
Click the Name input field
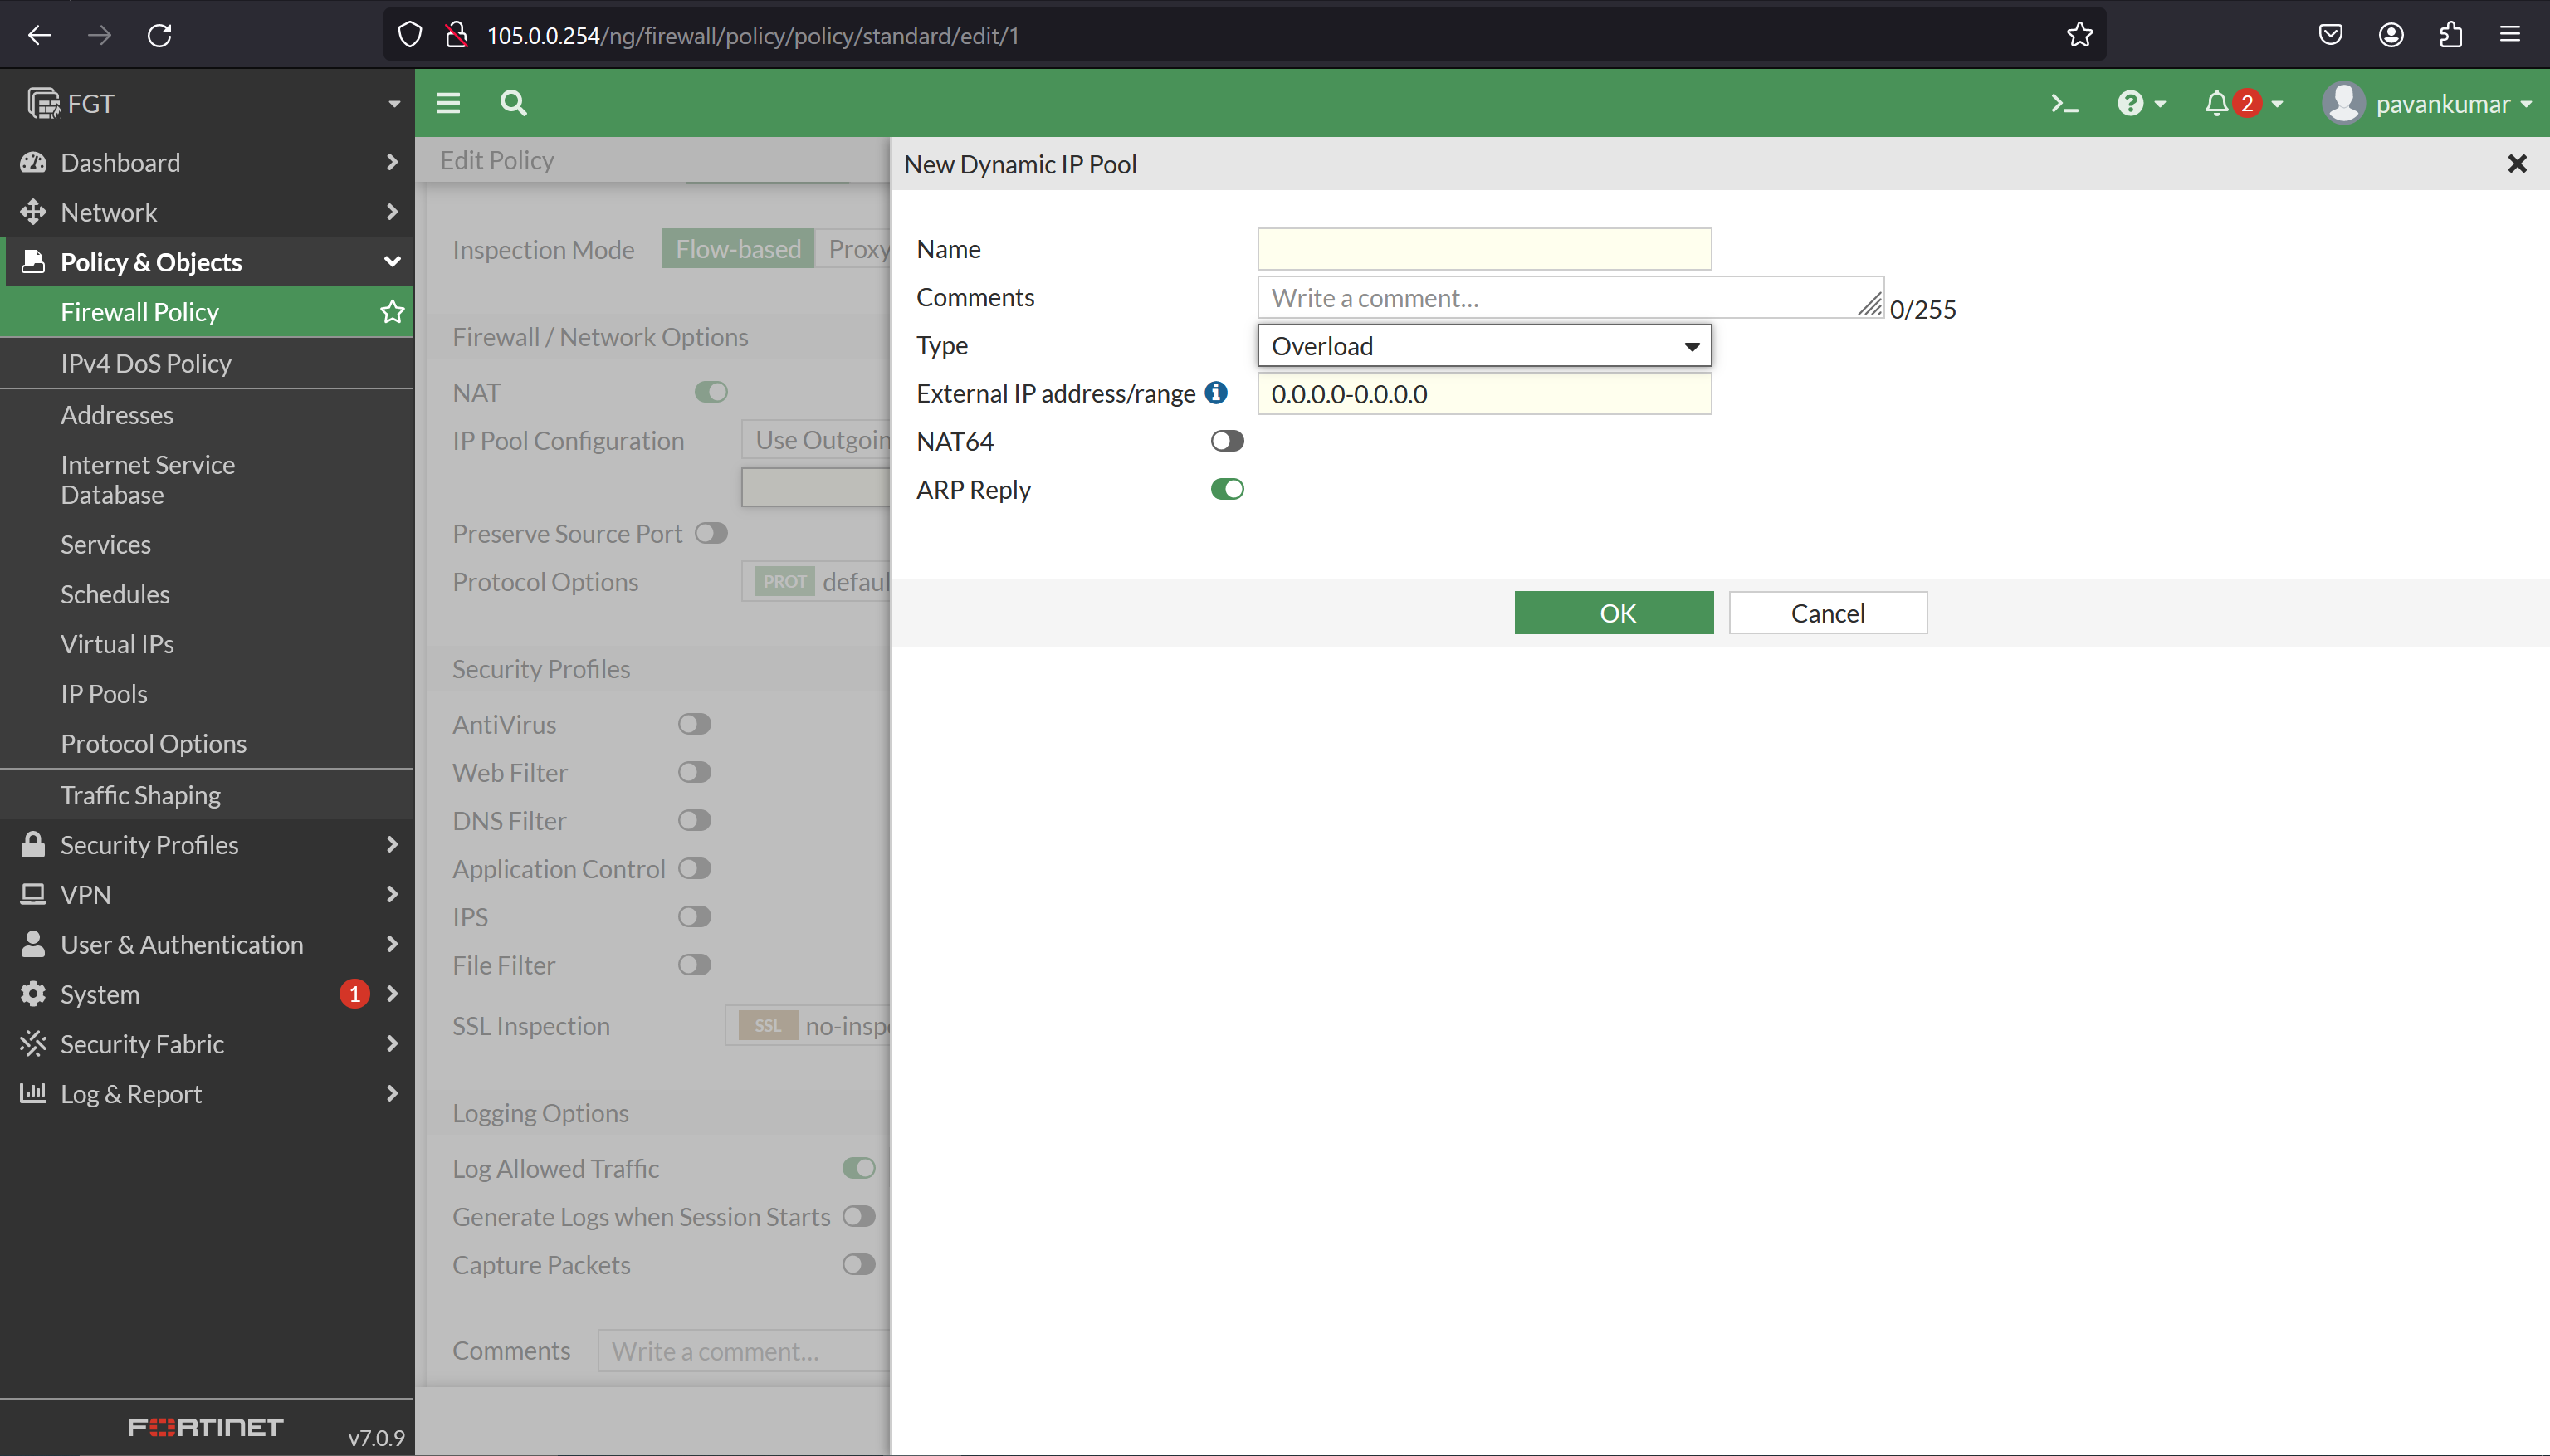1484,248
